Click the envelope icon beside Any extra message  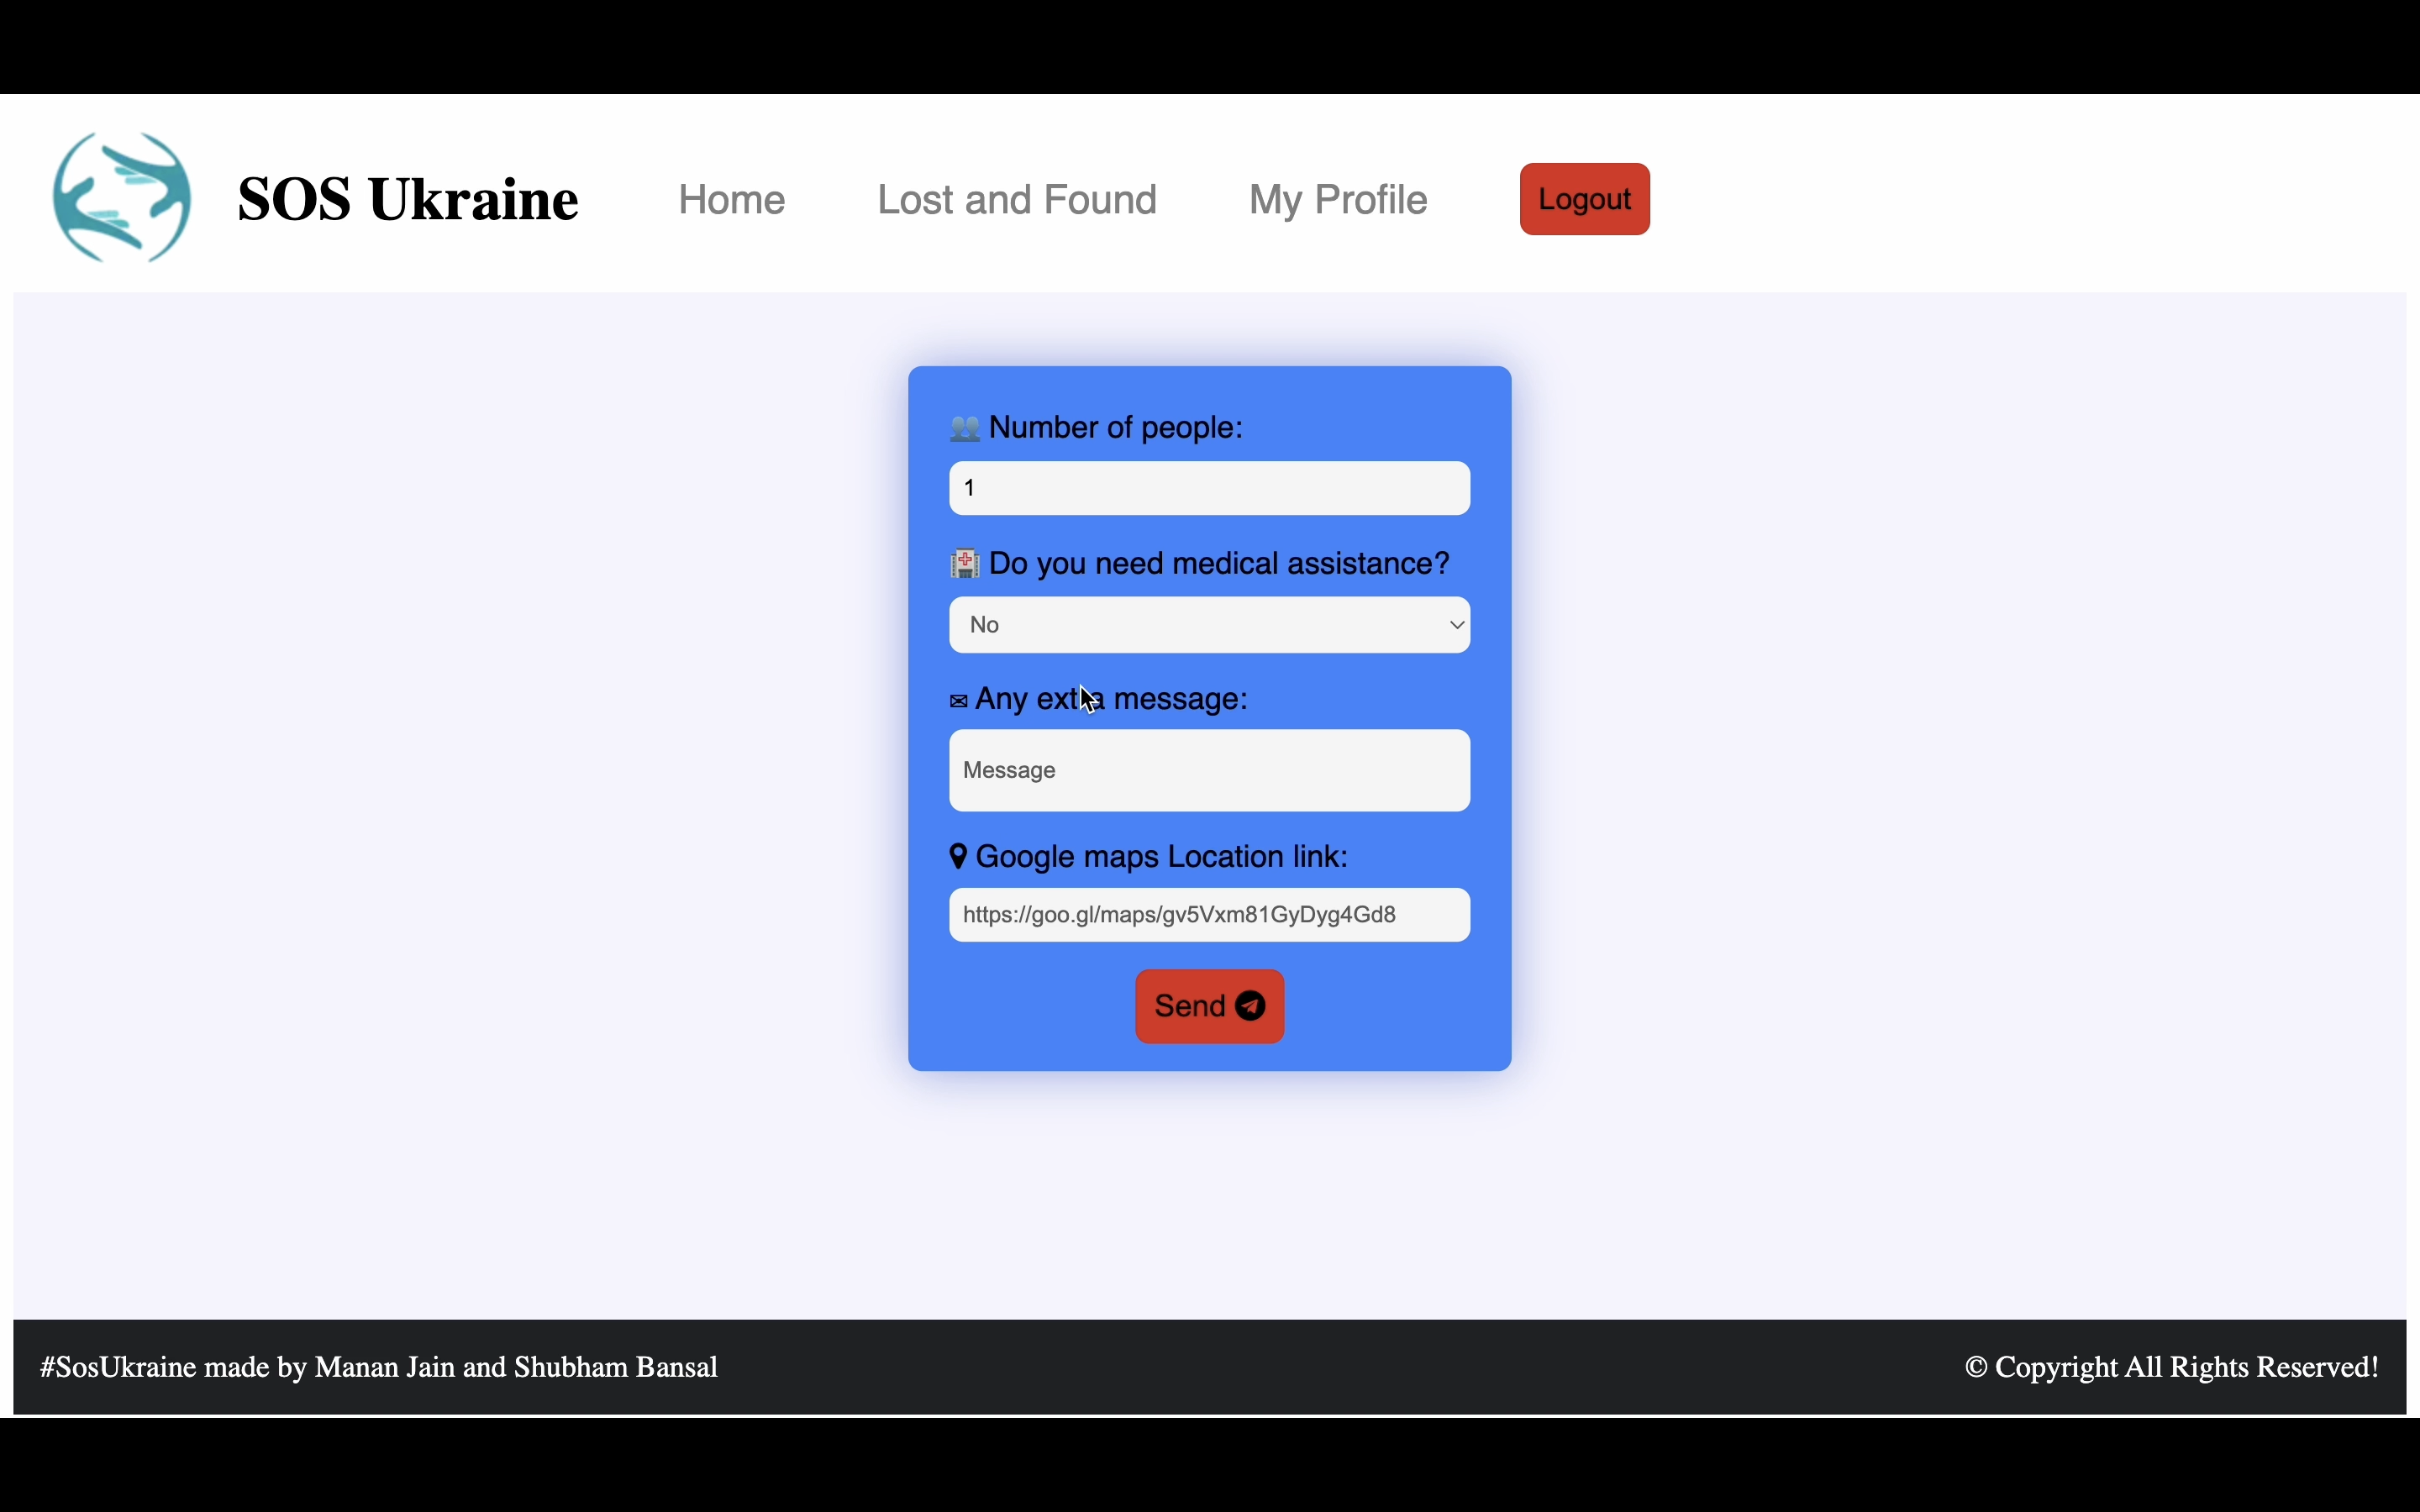[x=958, y=701]
